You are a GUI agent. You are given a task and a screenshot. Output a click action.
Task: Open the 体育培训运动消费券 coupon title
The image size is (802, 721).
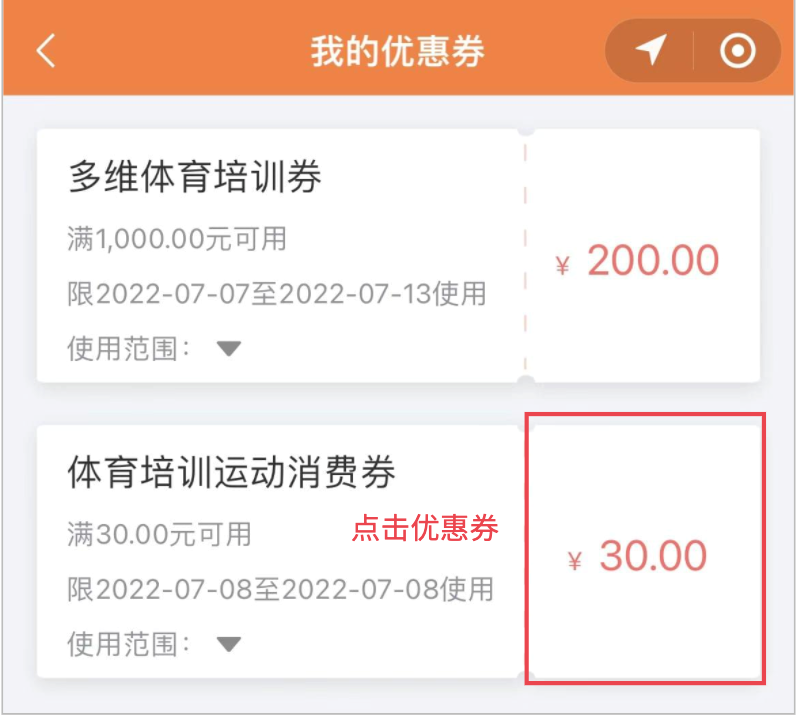coord(232,472)
